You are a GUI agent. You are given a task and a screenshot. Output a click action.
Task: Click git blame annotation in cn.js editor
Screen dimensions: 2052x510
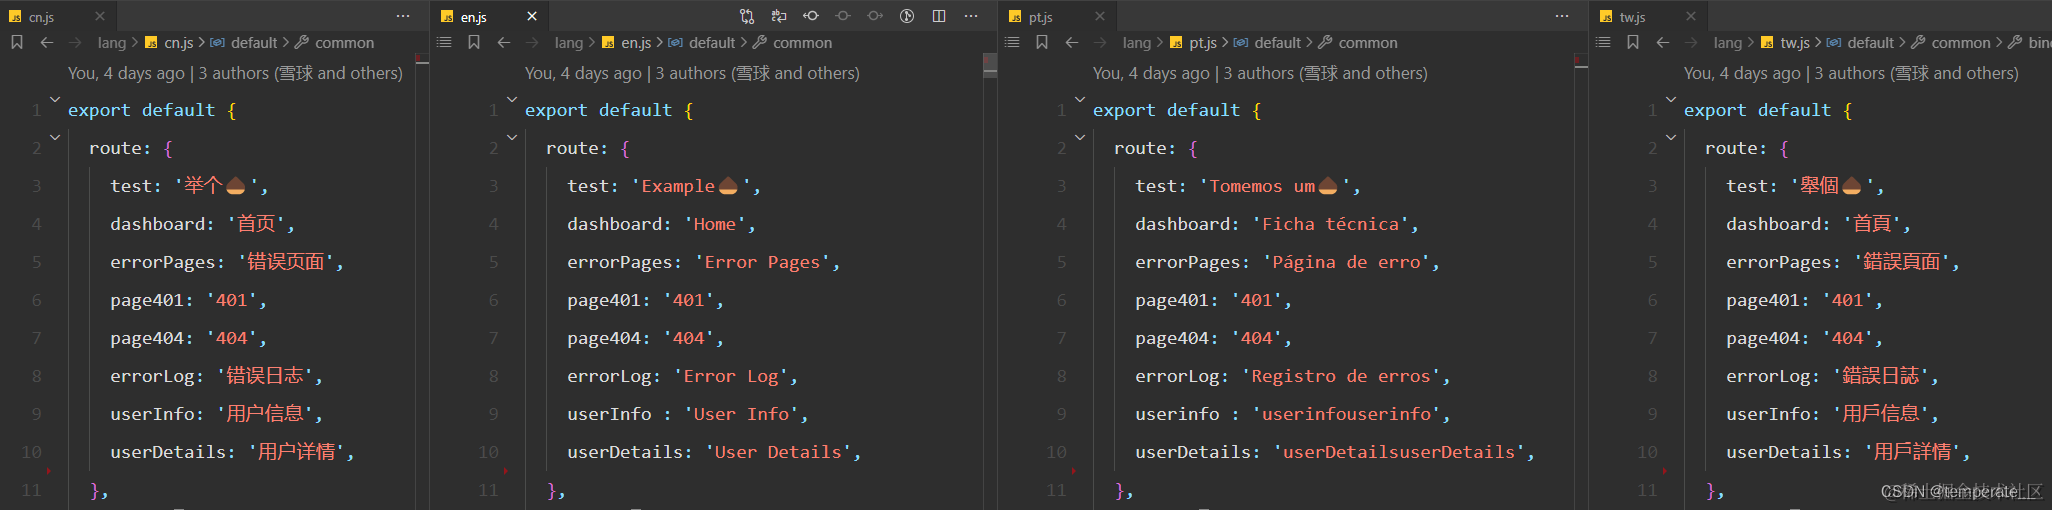click(235, 73)
